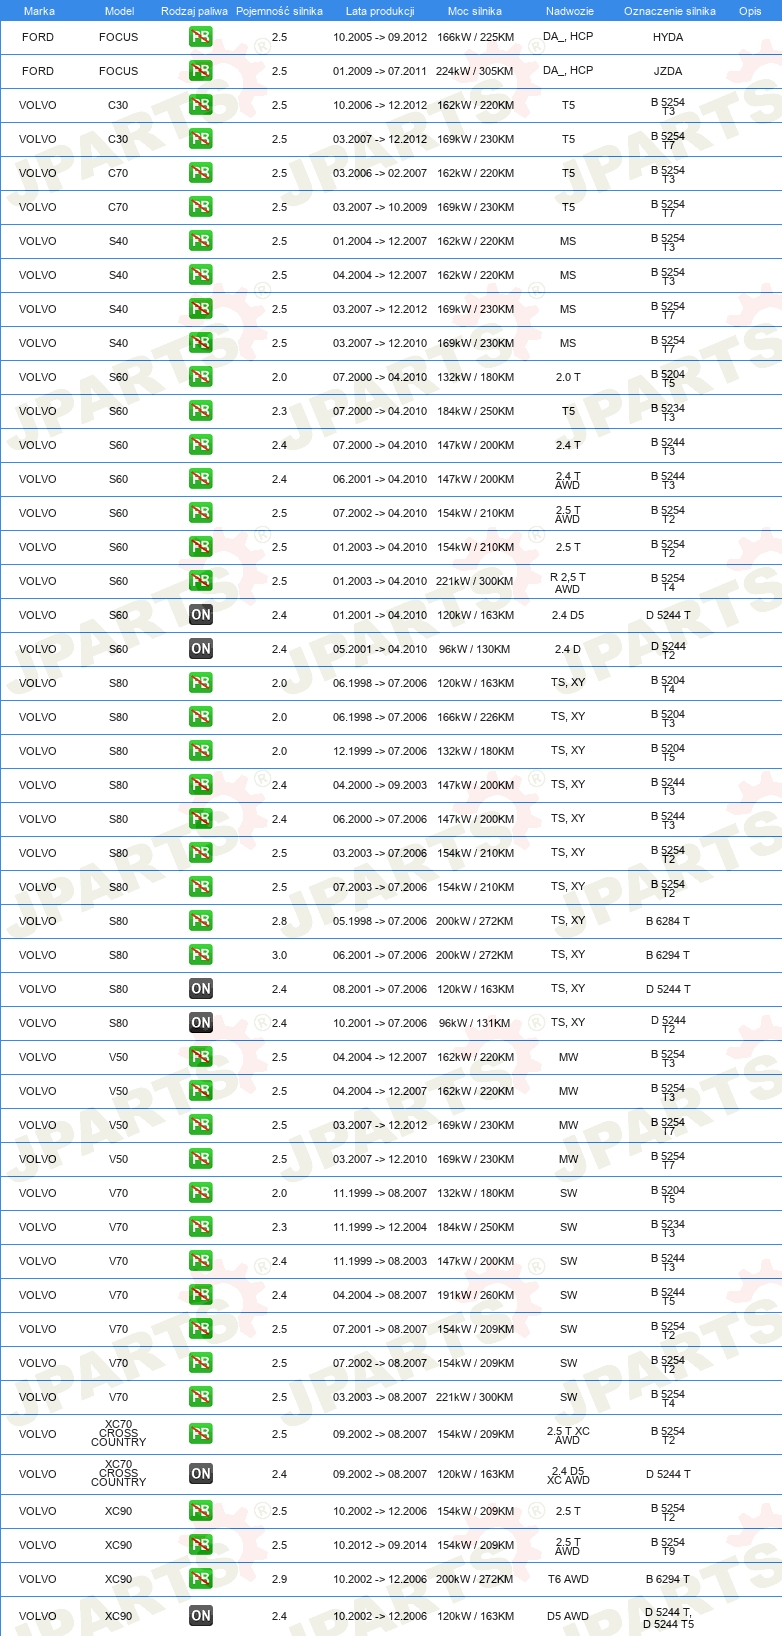Click the T6 AWD body cell
782x1636 pixels.
[568, 1579]
